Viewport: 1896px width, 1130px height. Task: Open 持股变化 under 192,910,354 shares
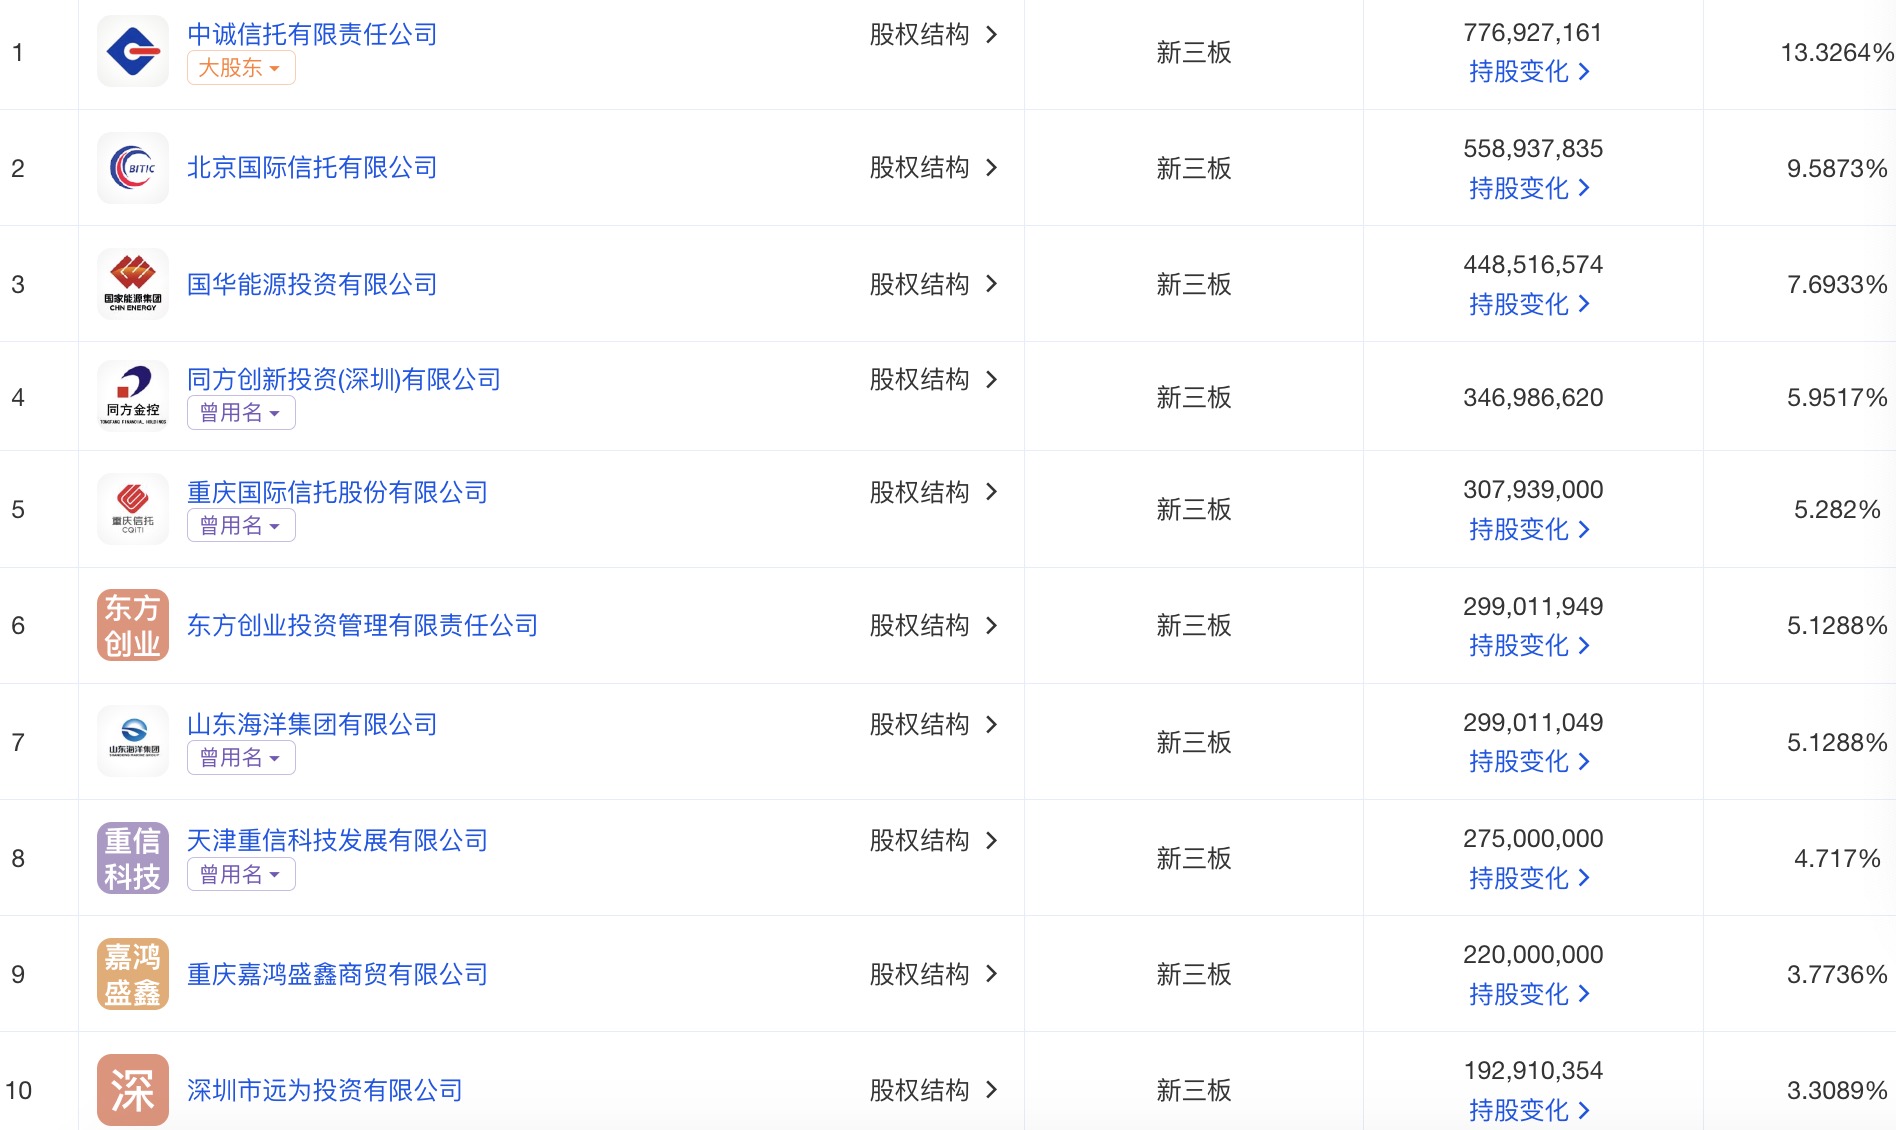tap(1529, 1110)
